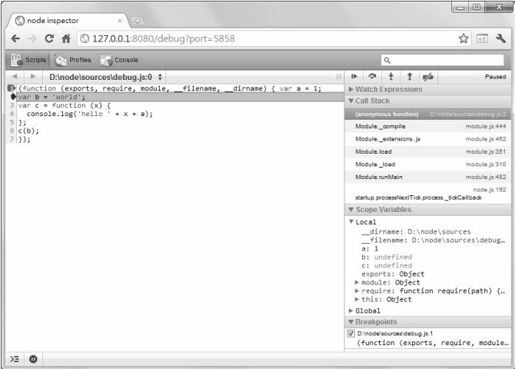Click the 'a: 1' local variable
The width and height of the screenshot is (515, 369).
click(370, 249)
